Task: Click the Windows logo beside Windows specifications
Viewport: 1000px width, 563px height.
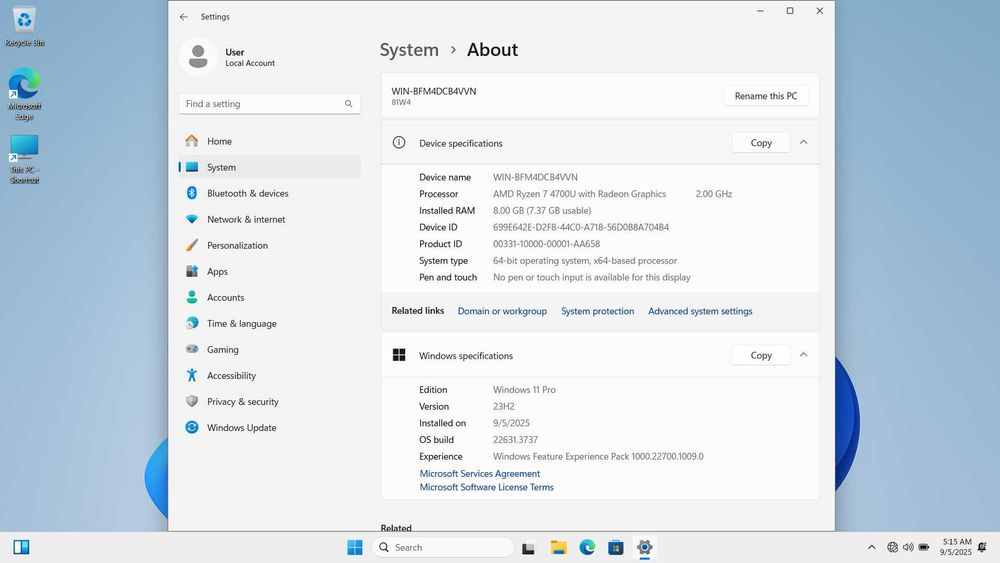Action: (399, 355)
